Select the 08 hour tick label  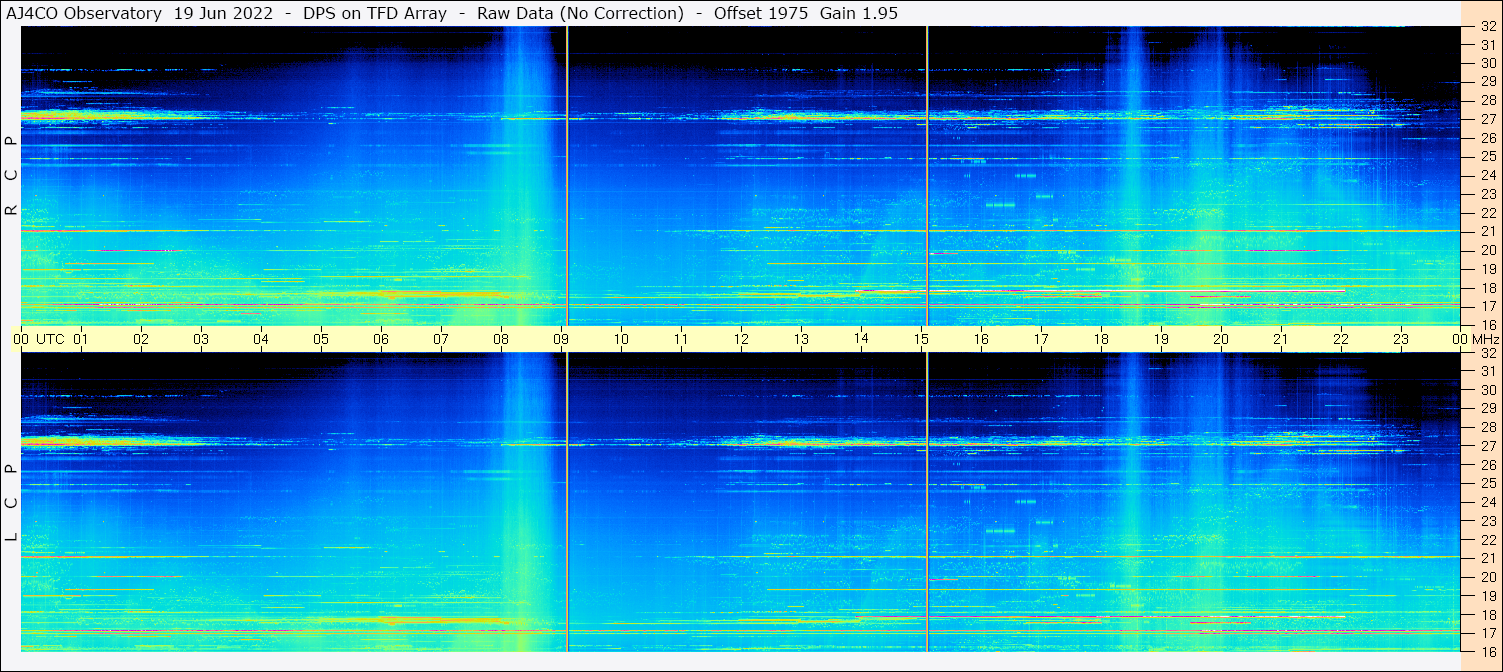[x=501, y=339]
